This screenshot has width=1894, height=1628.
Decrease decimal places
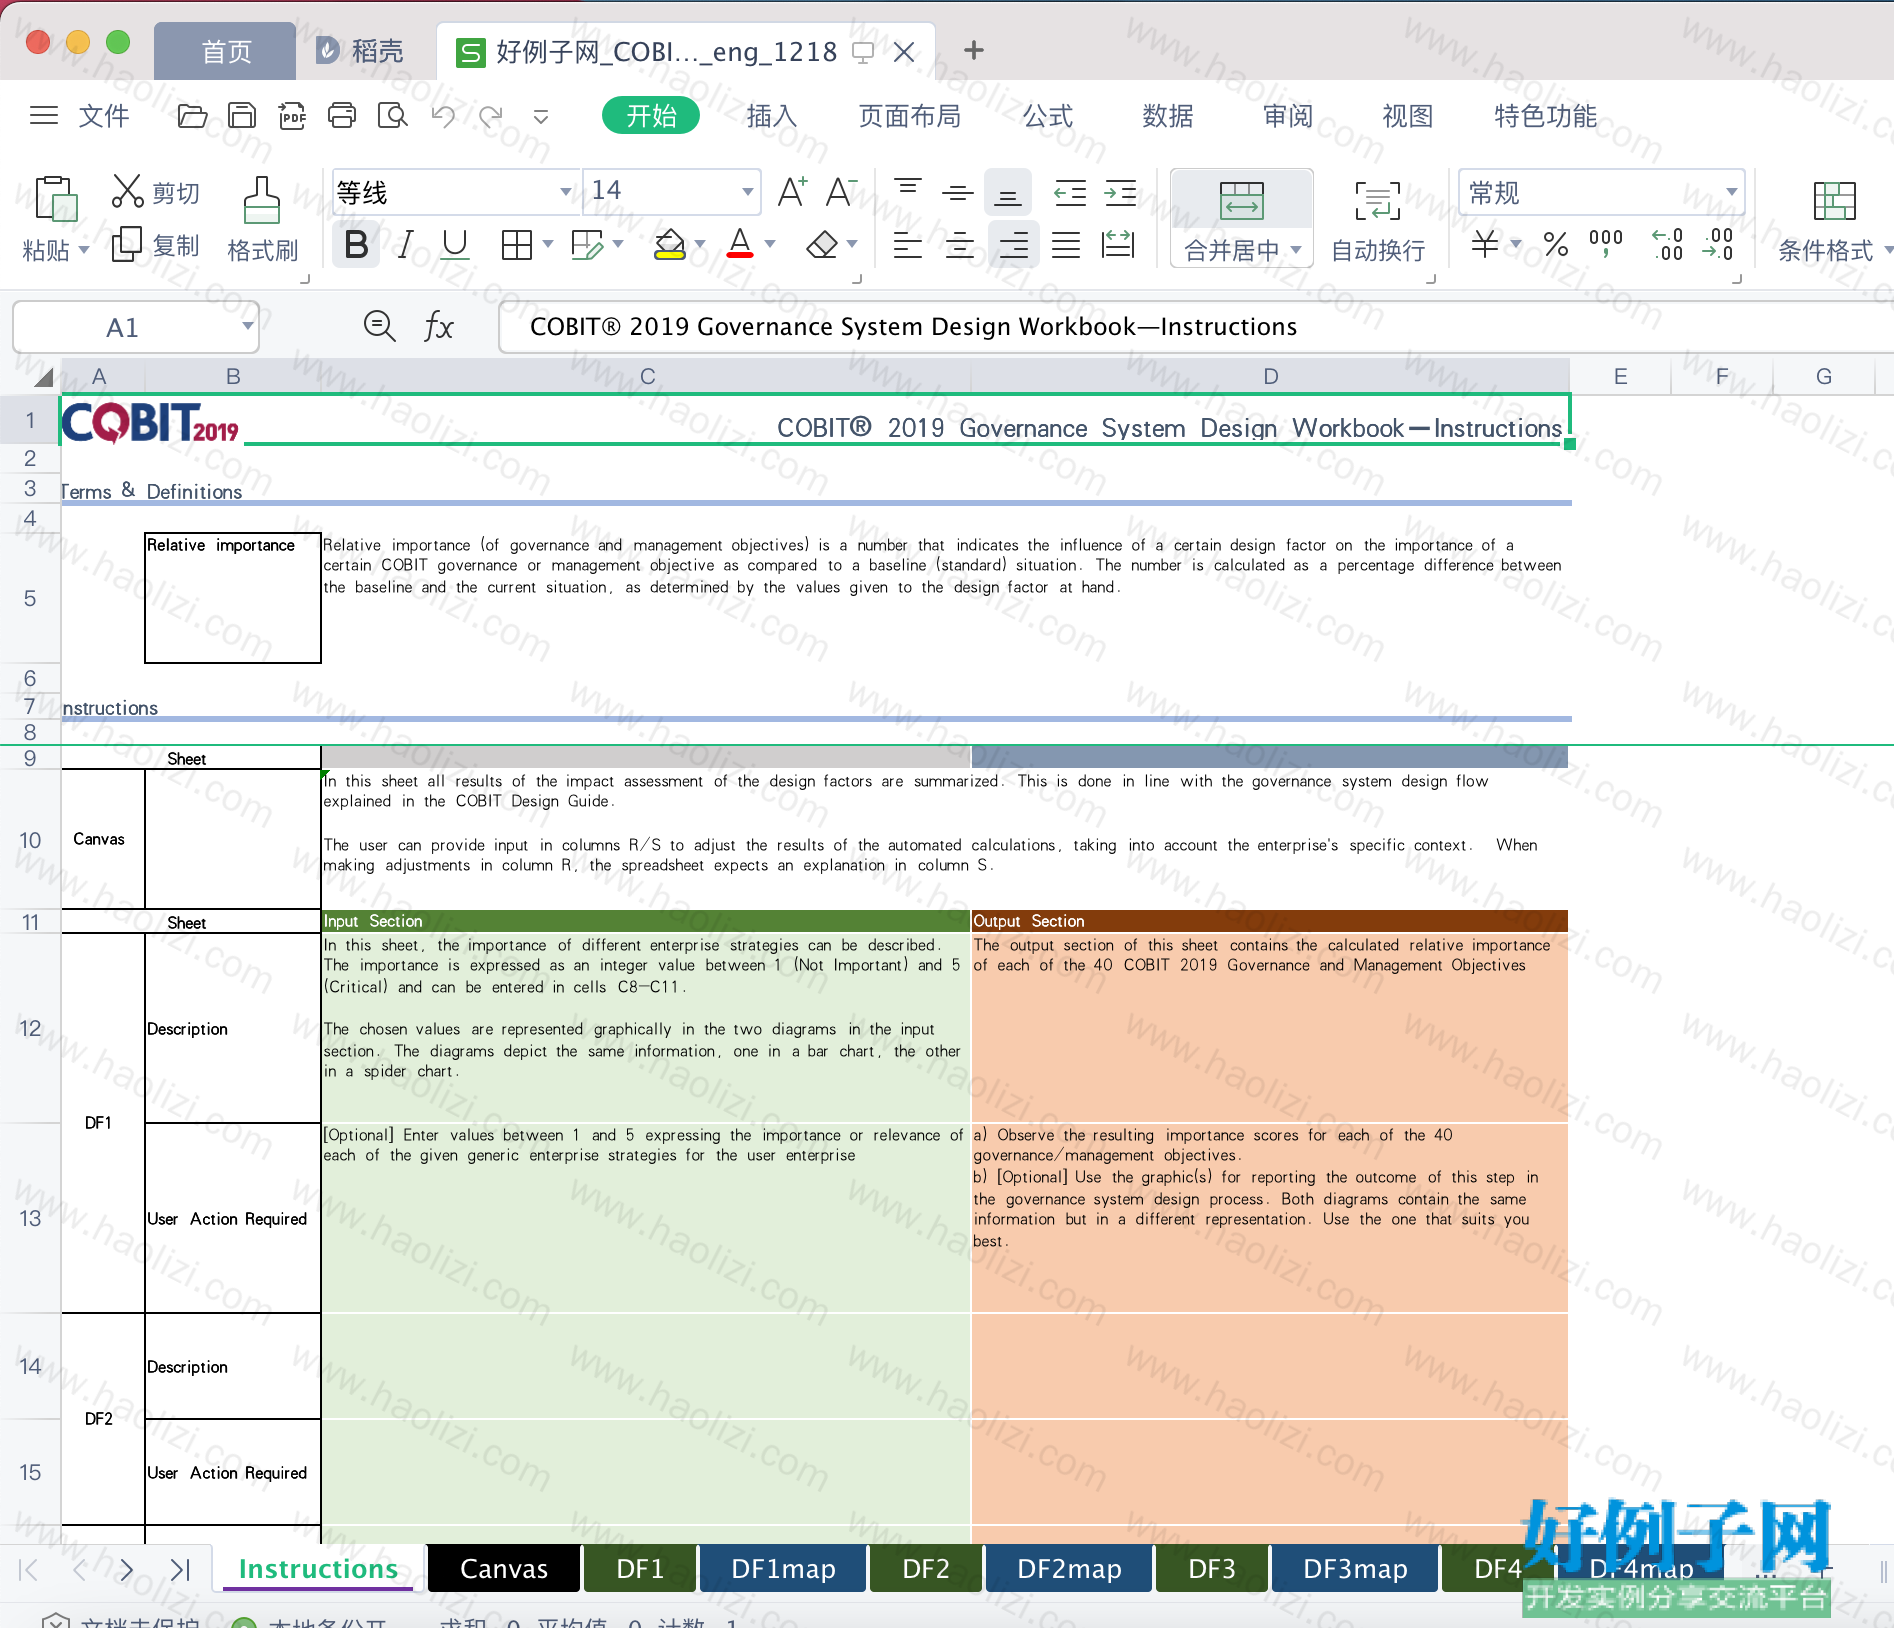pos(1718,244)
